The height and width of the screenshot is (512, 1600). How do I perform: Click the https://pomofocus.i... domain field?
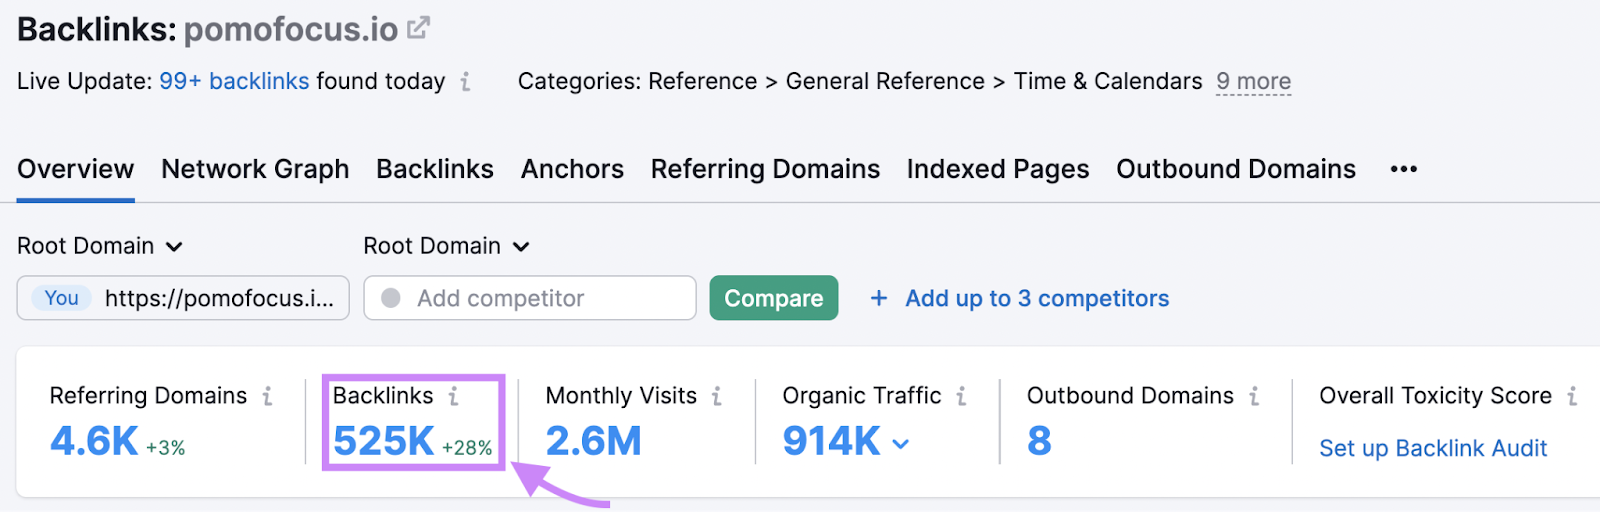pos(183,298)
